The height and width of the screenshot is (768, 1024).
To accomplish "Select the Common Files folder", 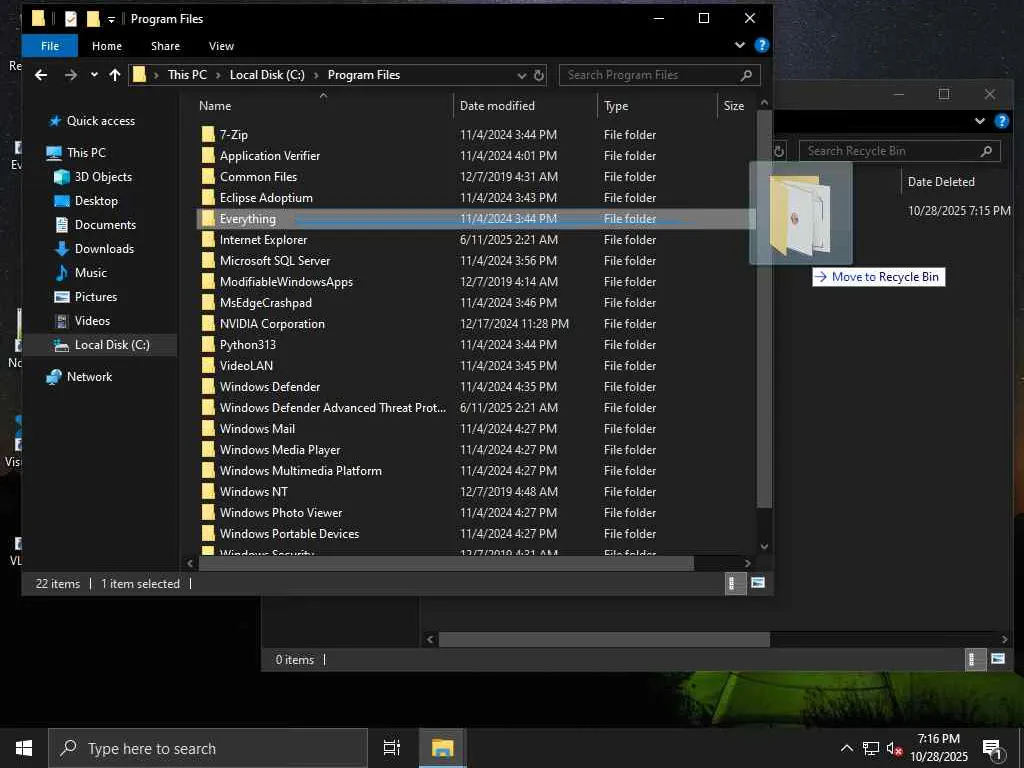I will [258, 176].
